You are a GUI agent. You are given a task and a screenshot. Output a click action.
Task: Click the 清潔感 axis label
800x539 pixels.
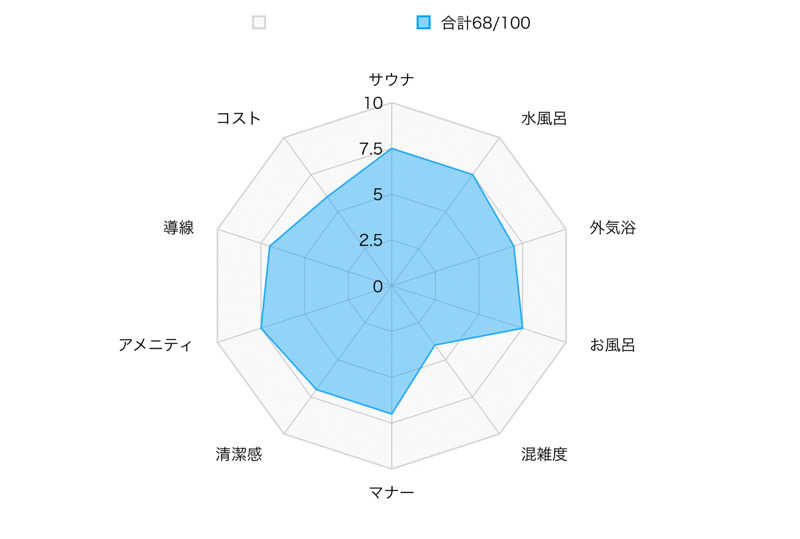coord(239,455)
